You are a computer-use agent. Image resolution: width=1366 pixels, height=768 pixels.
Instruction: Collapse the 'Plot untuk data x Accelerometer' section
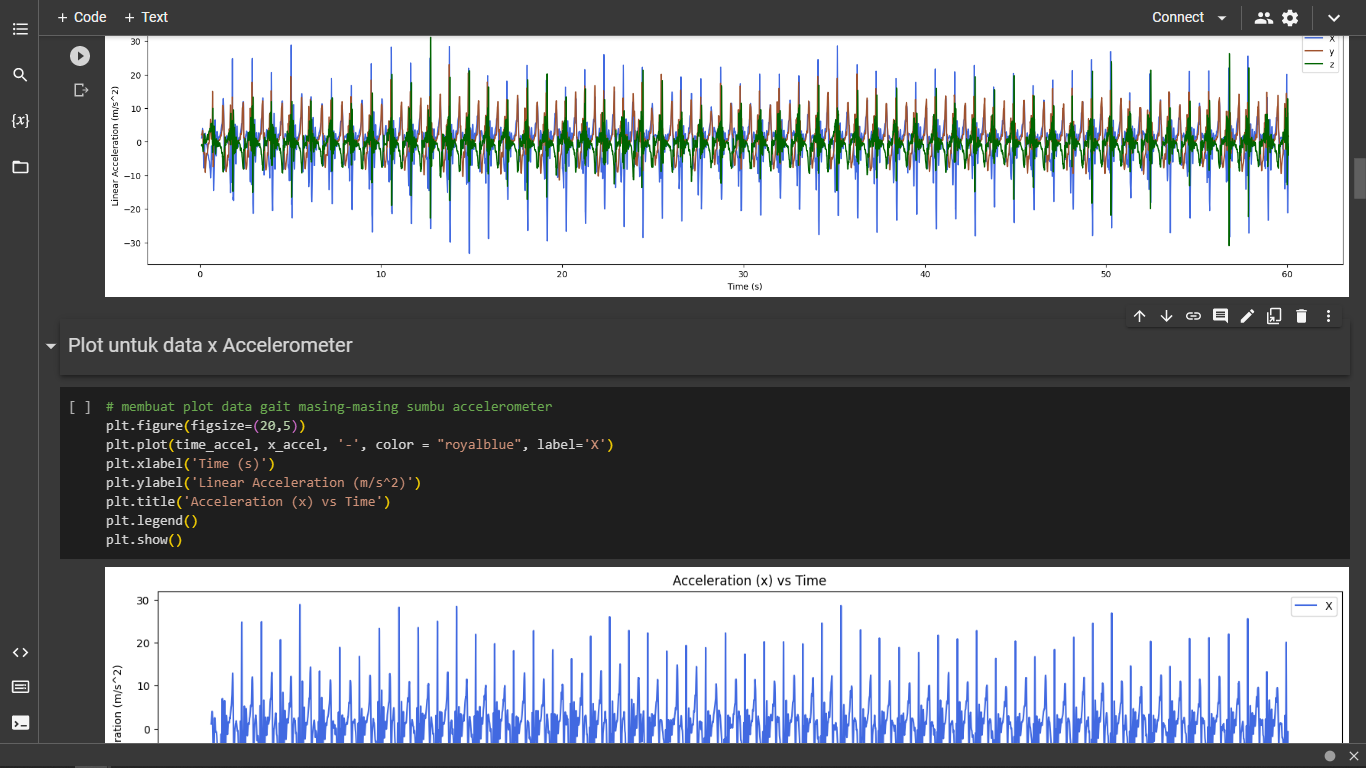51,346
